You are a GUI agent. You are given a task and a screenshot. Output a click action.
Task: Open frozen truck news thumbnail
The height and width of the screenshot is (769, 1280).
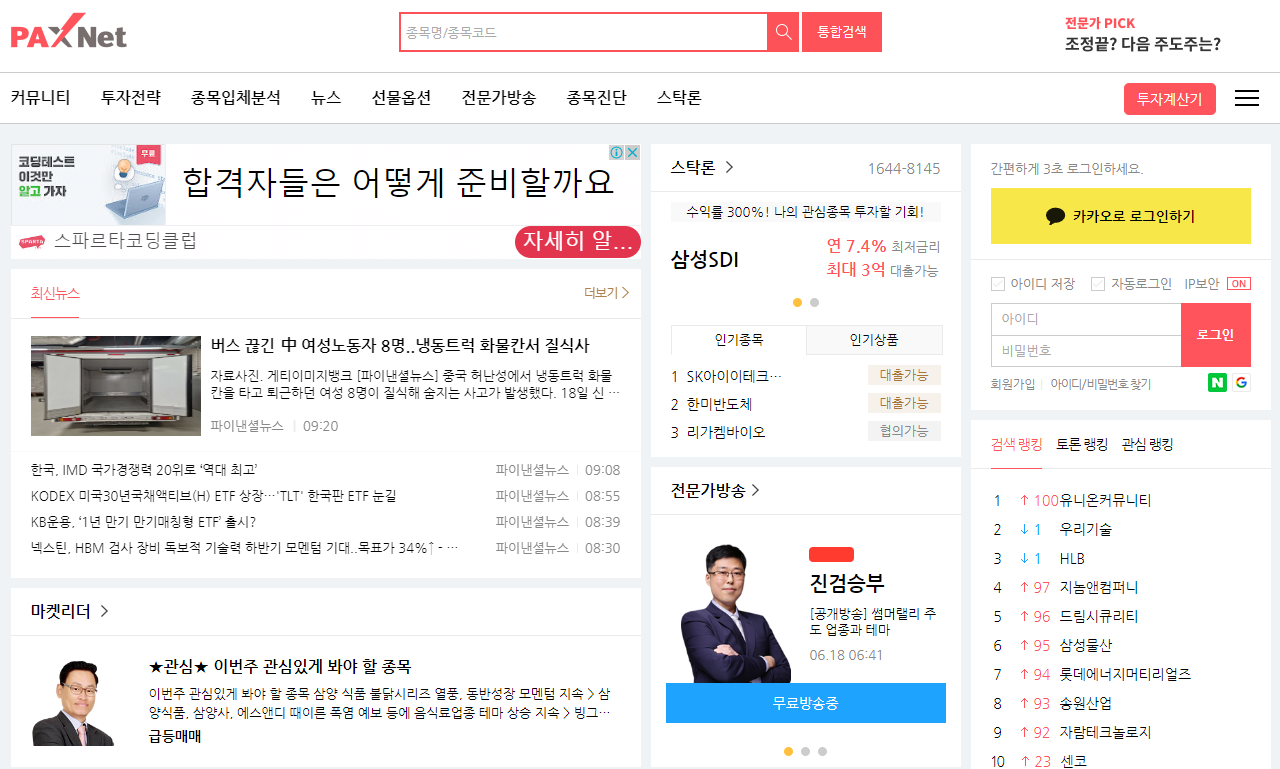[116, 386]
